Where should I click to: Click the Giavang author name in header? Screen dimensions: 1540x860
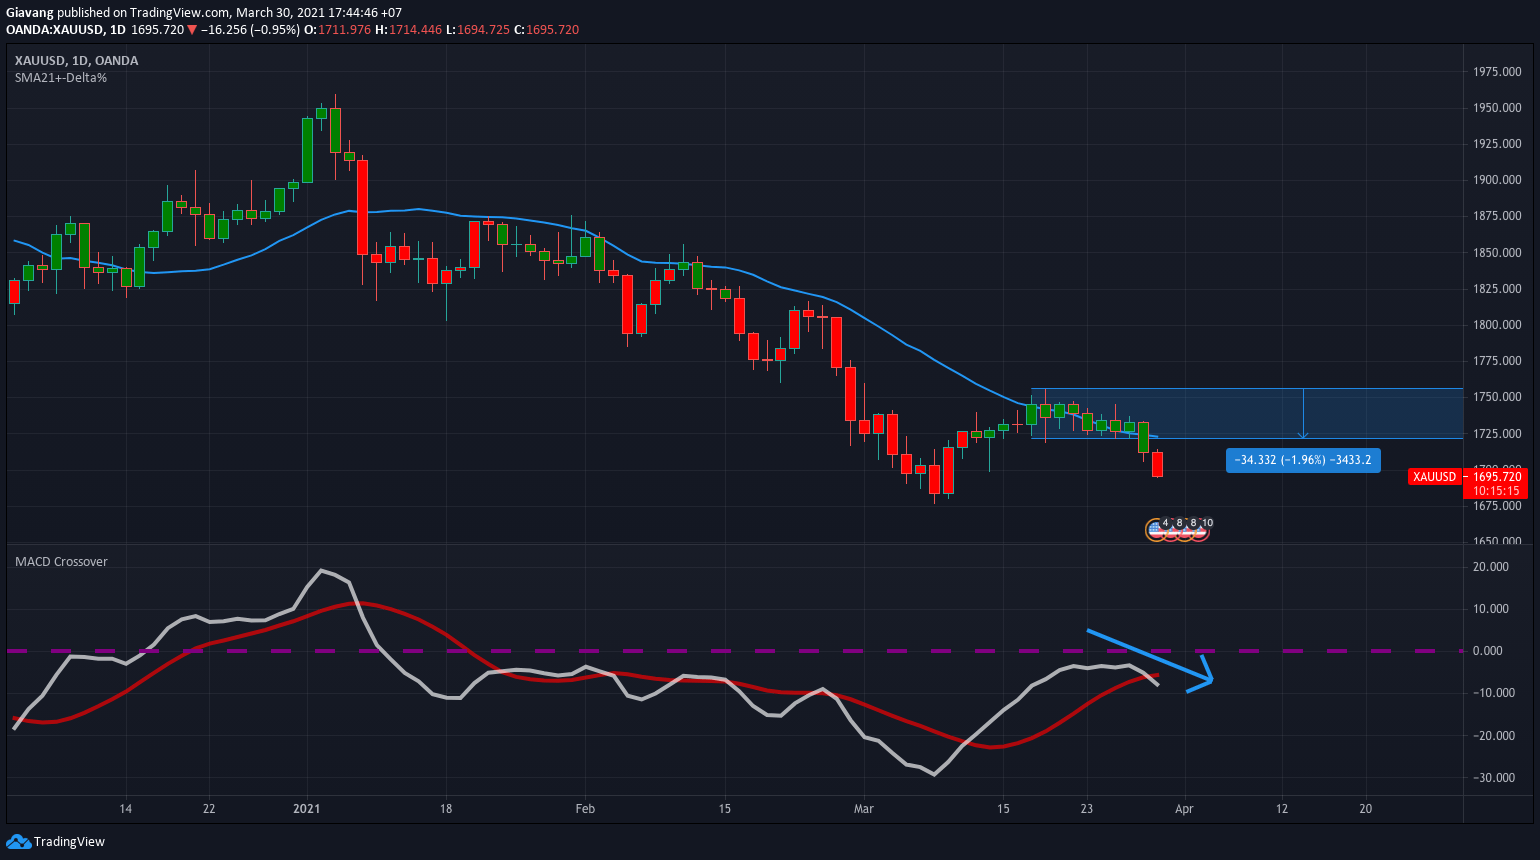[x=30, y=13]
